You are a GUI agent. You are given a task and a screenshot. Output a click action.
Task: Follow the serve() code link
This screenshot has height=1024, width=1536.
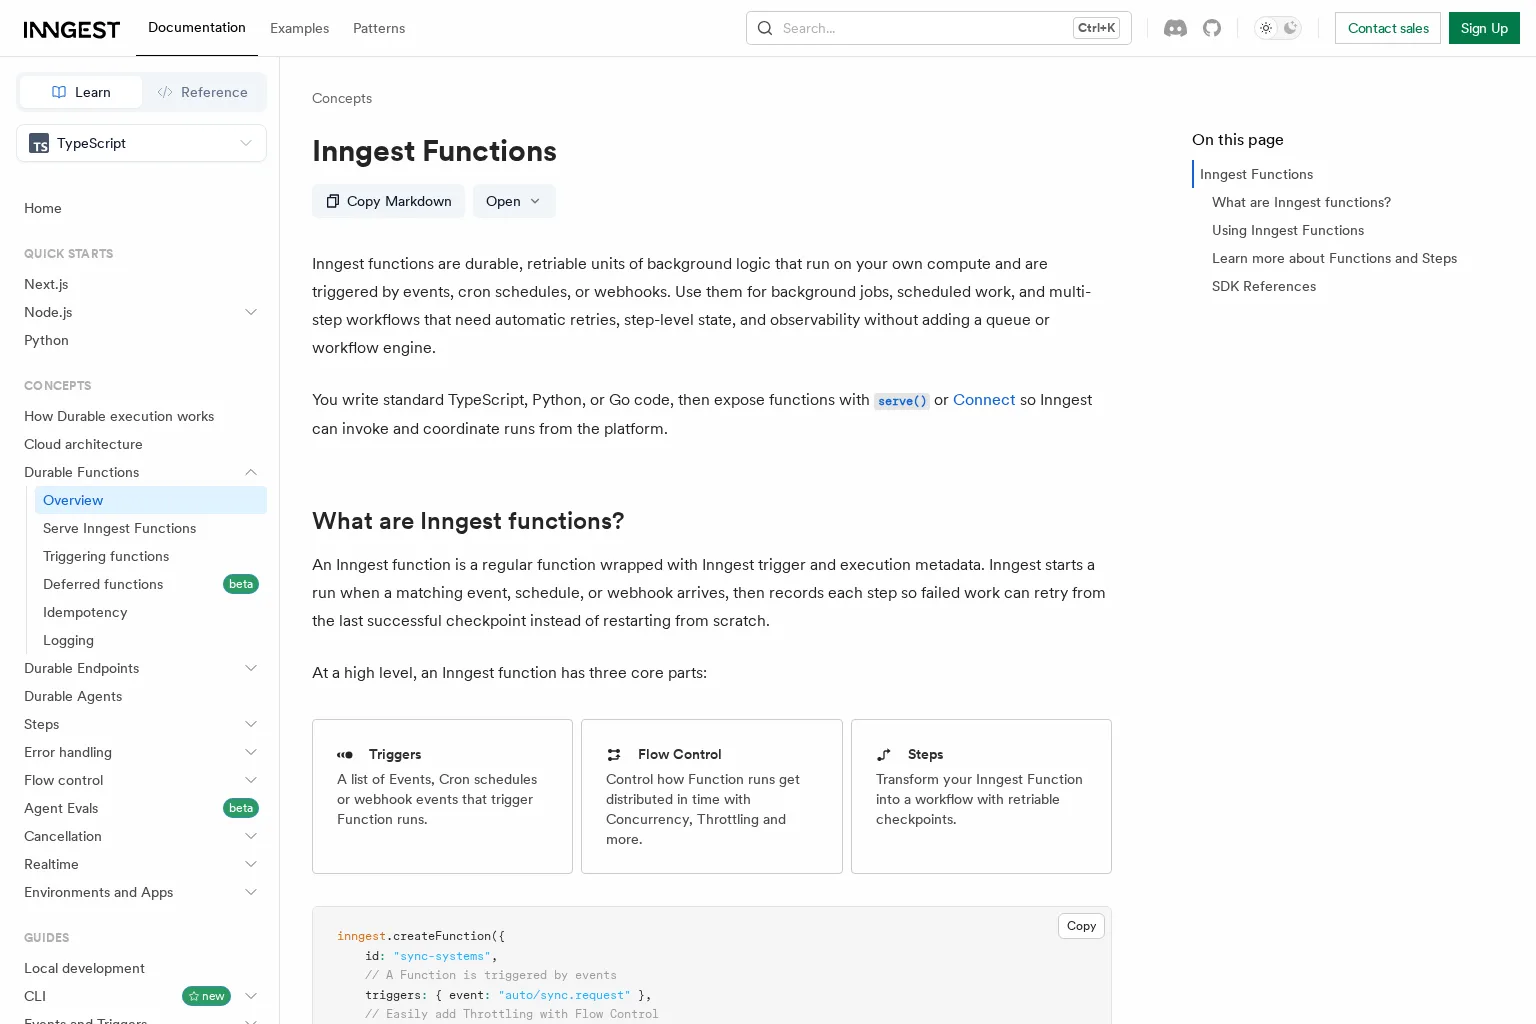(902, 401)
